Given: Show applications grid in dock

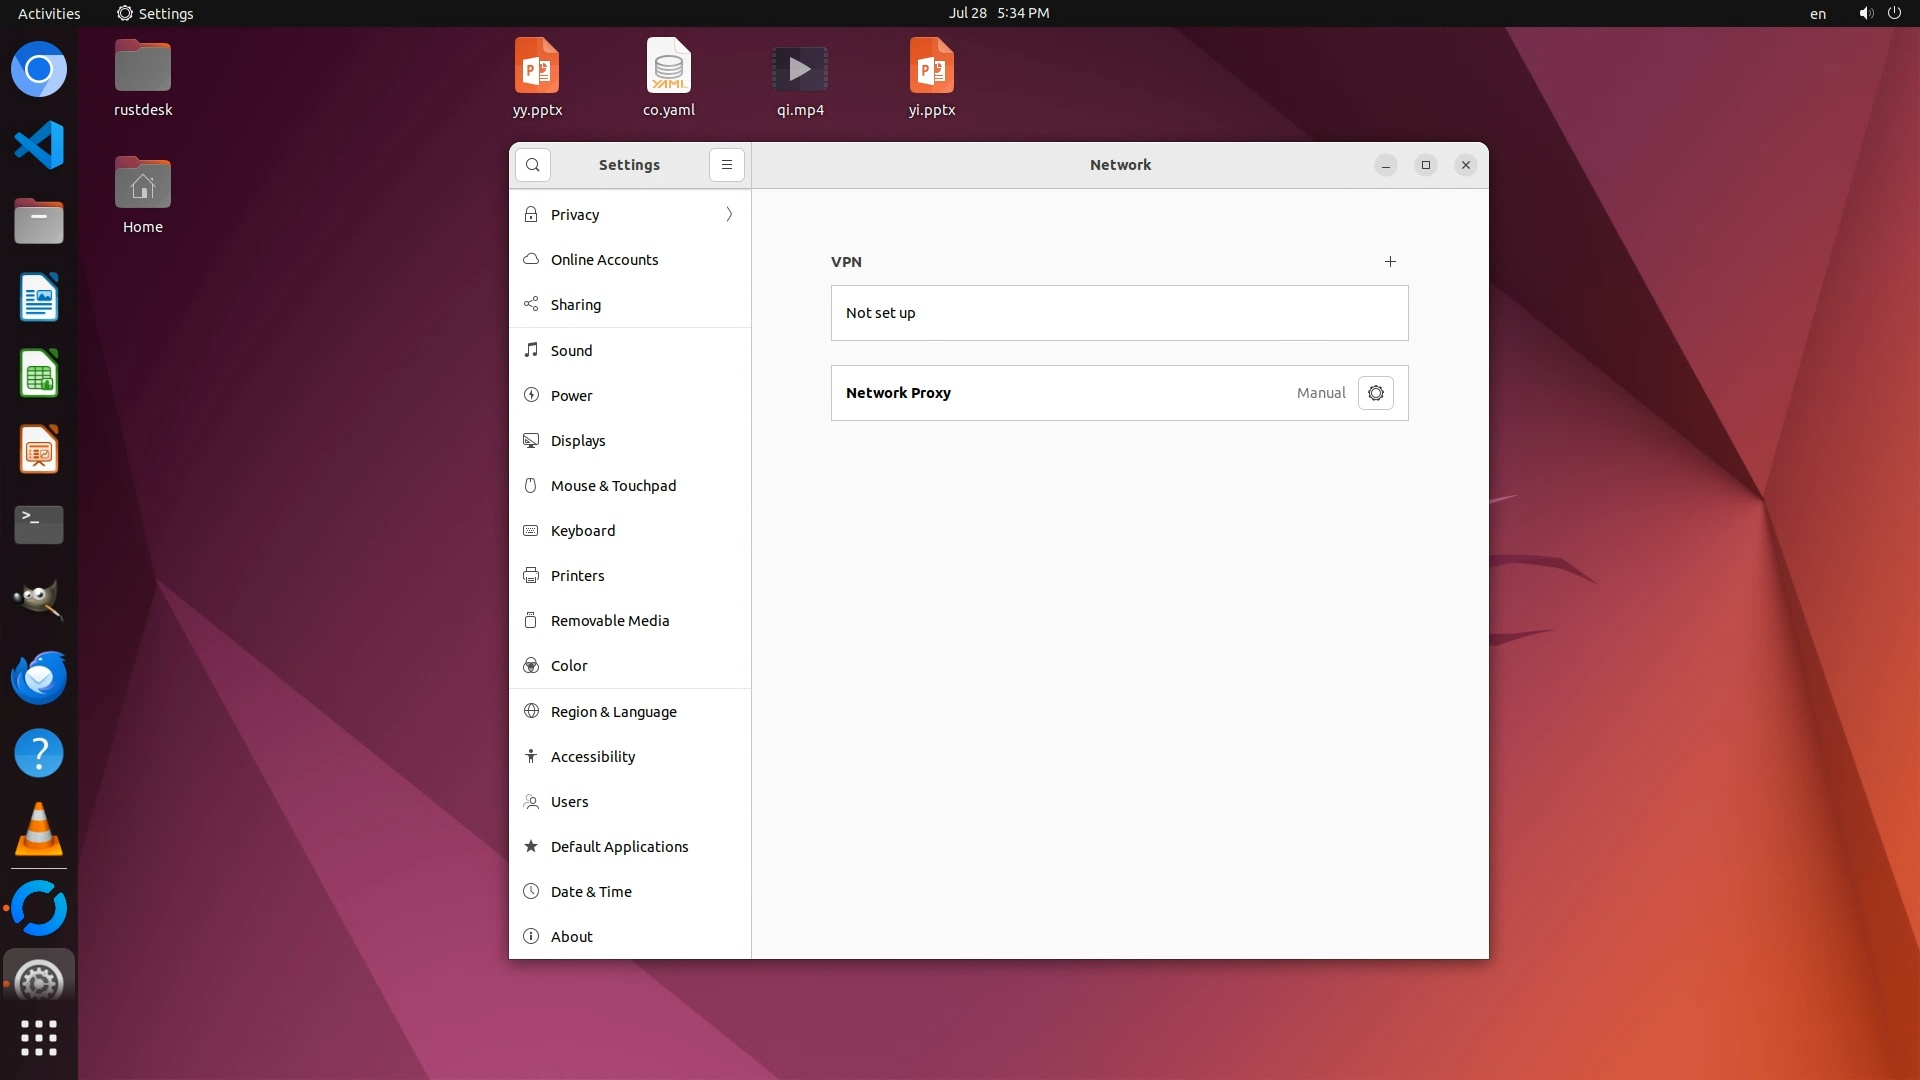Looking at the screenshot, I should pyautogui.click(x=39, y=1038).
